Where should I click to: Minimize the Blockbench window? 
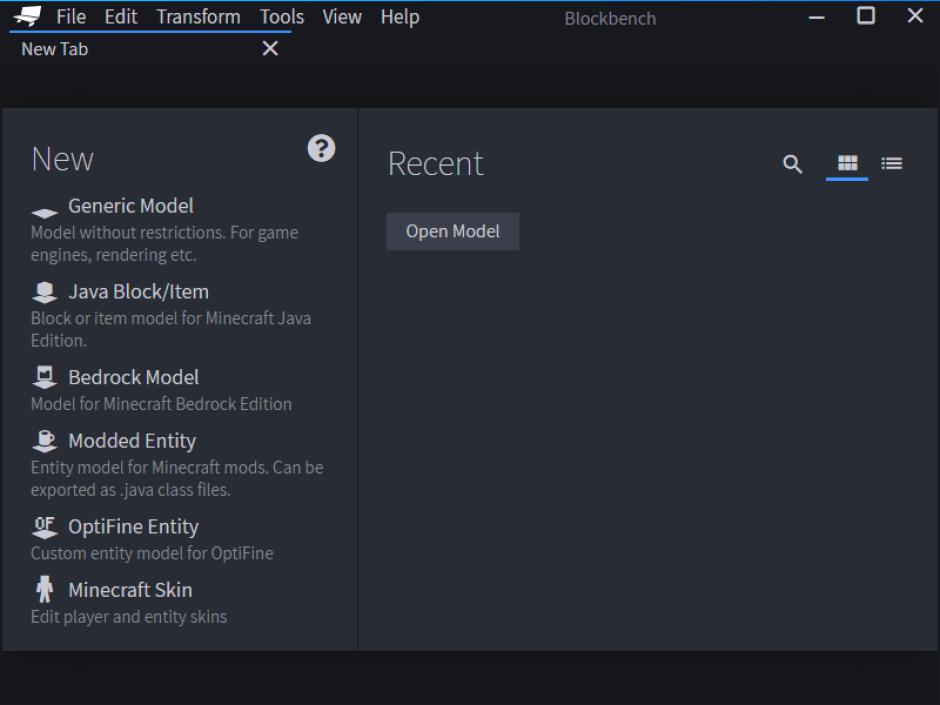tap(817, 17)
